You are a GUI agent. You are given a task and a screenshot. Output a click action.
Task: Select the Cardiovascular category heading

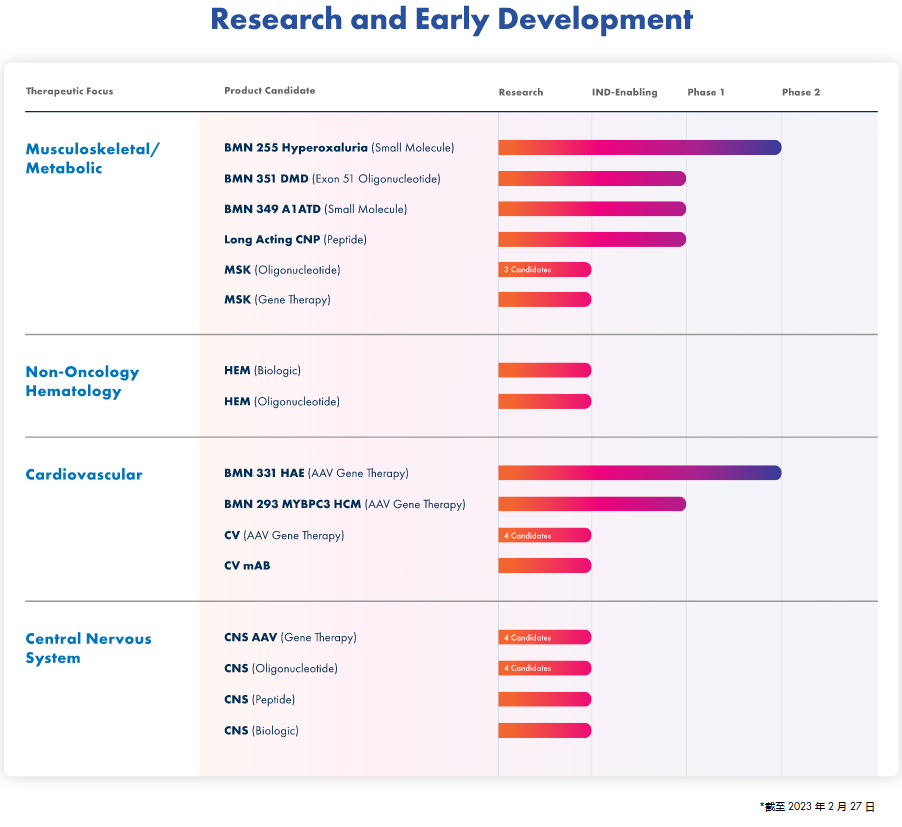tap(84, 475)
